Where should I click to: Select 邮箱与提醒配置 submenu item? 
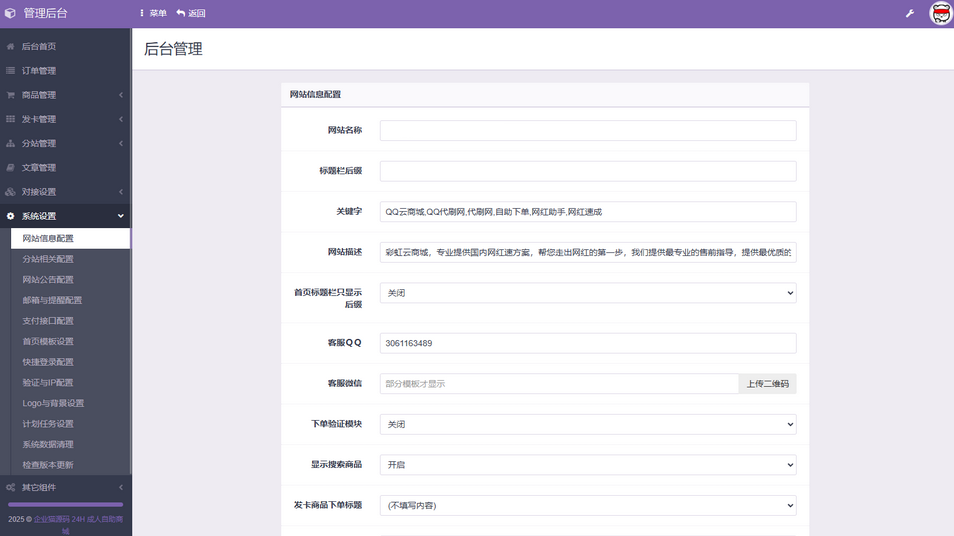click(70, 300)
